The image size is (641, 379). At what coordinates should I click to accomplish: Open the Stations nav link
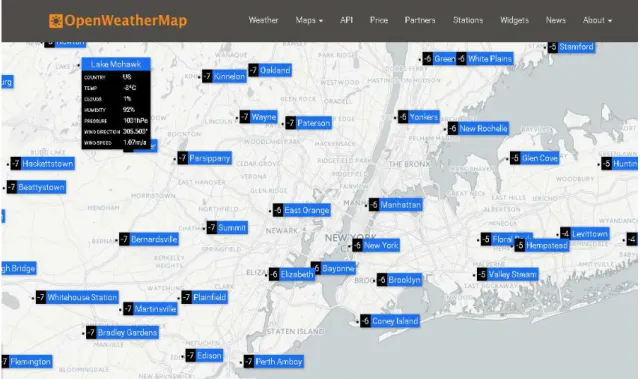tap(468, 20)
